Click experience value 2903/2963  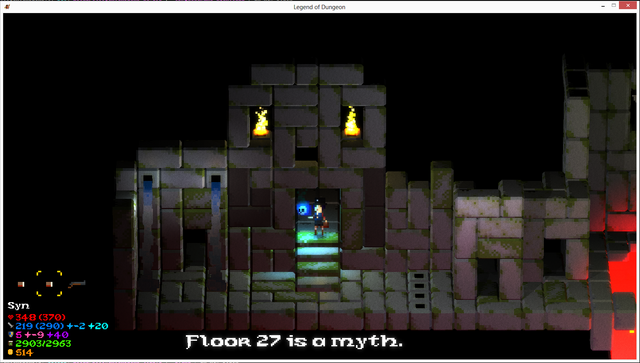point(43,343)
